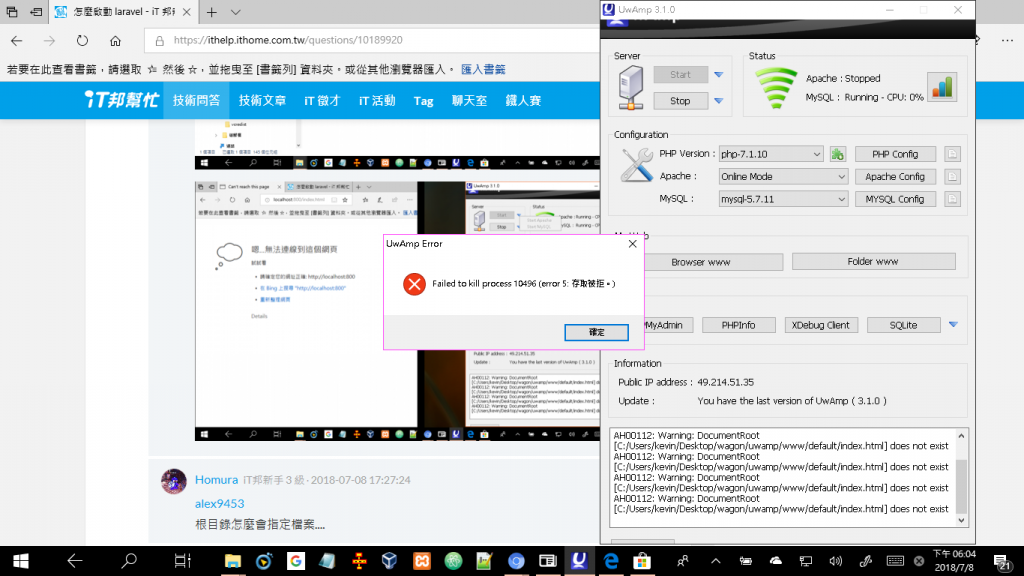
Task: Open the volume control in tray
Action: (x=835, y=561)
